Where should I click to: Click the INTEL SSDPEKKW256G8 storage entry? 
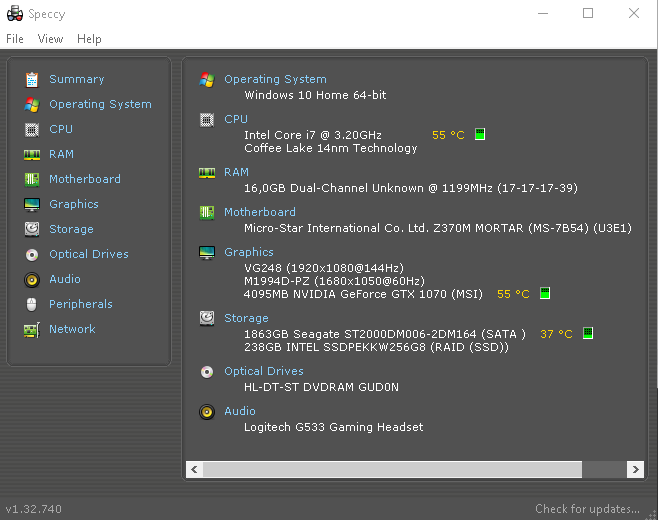(x=376, y=348)
